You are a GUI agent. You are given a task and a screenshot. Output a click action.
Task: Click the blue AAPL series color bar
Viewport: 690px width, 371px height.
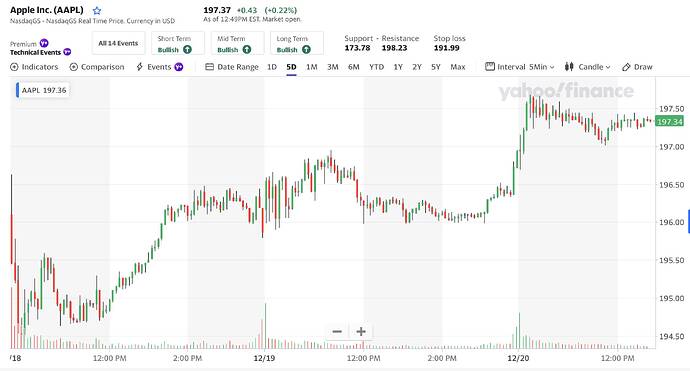pos(17,90)
